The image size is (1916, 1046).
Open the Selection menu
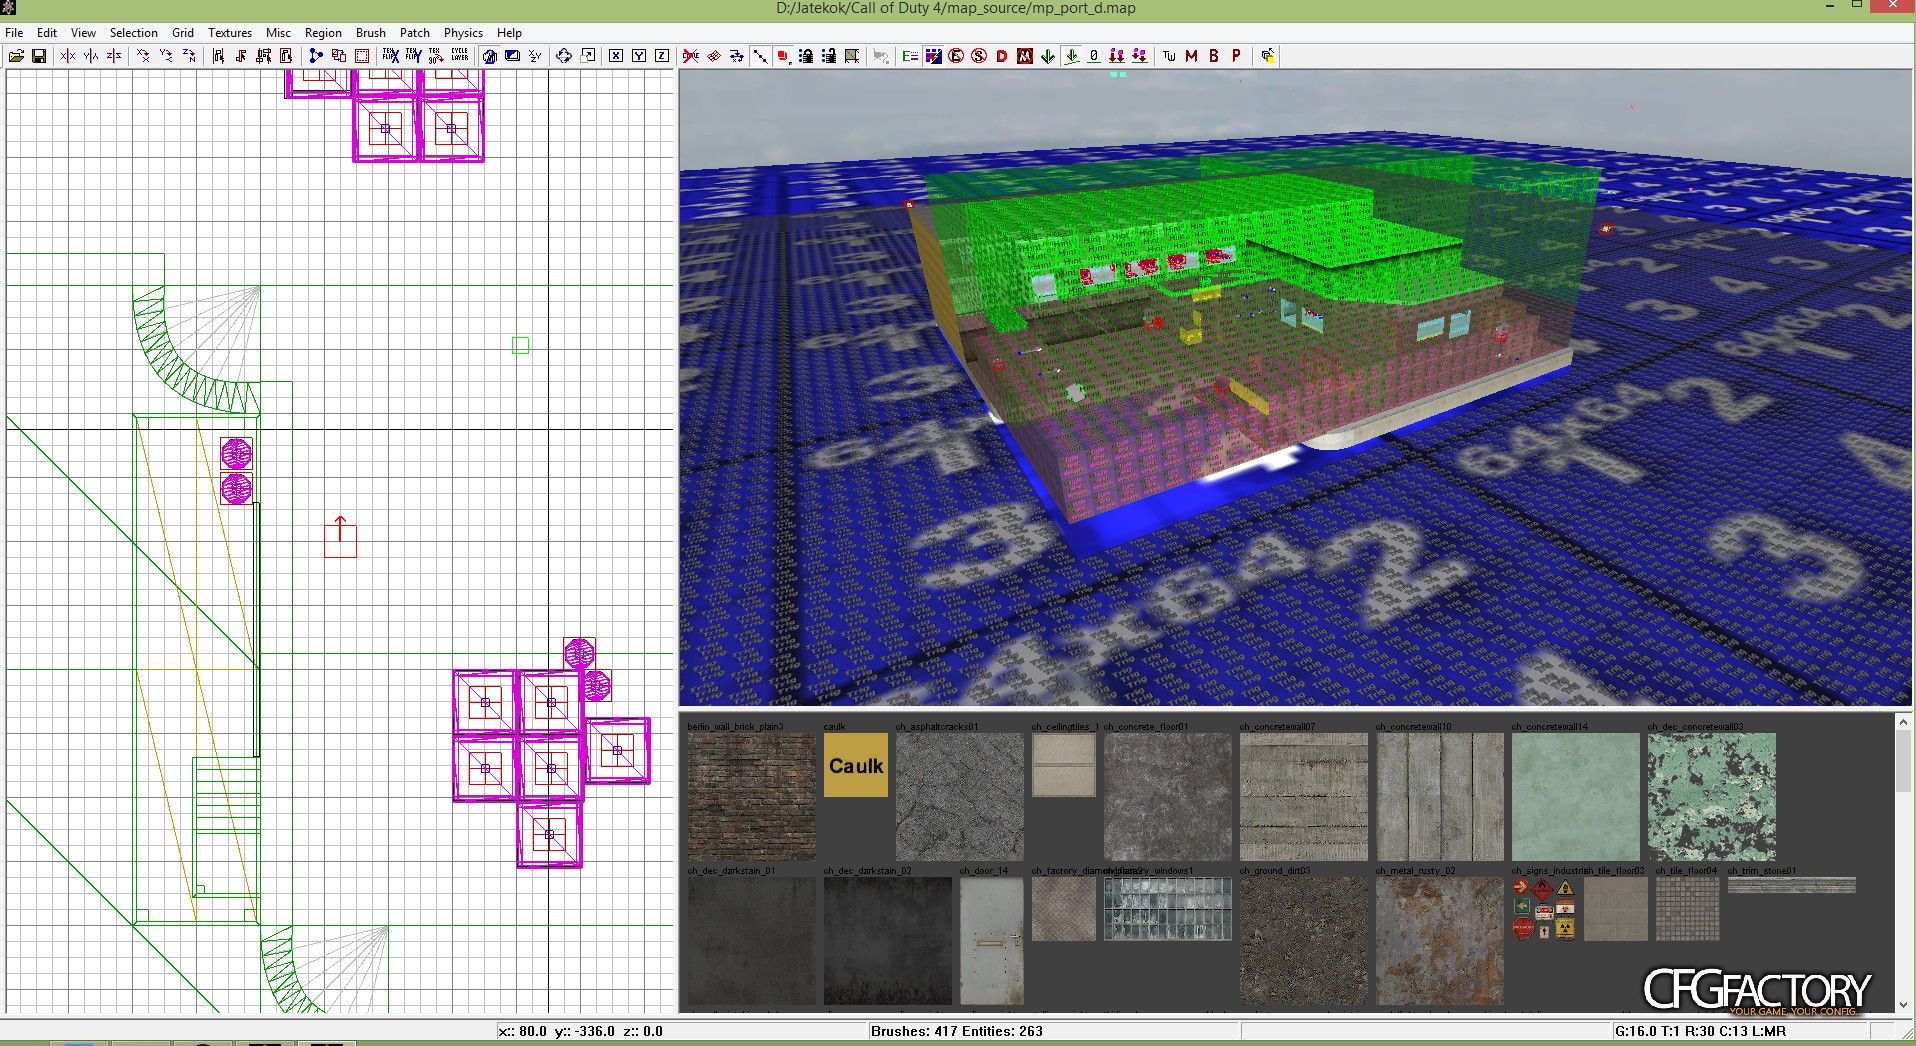[x=134, y=33]
